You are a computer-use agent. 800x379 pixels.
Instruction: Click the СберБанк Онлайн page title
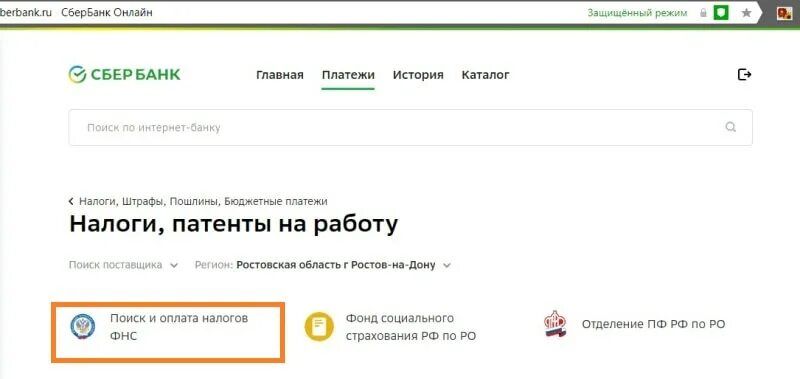[107, 12]
